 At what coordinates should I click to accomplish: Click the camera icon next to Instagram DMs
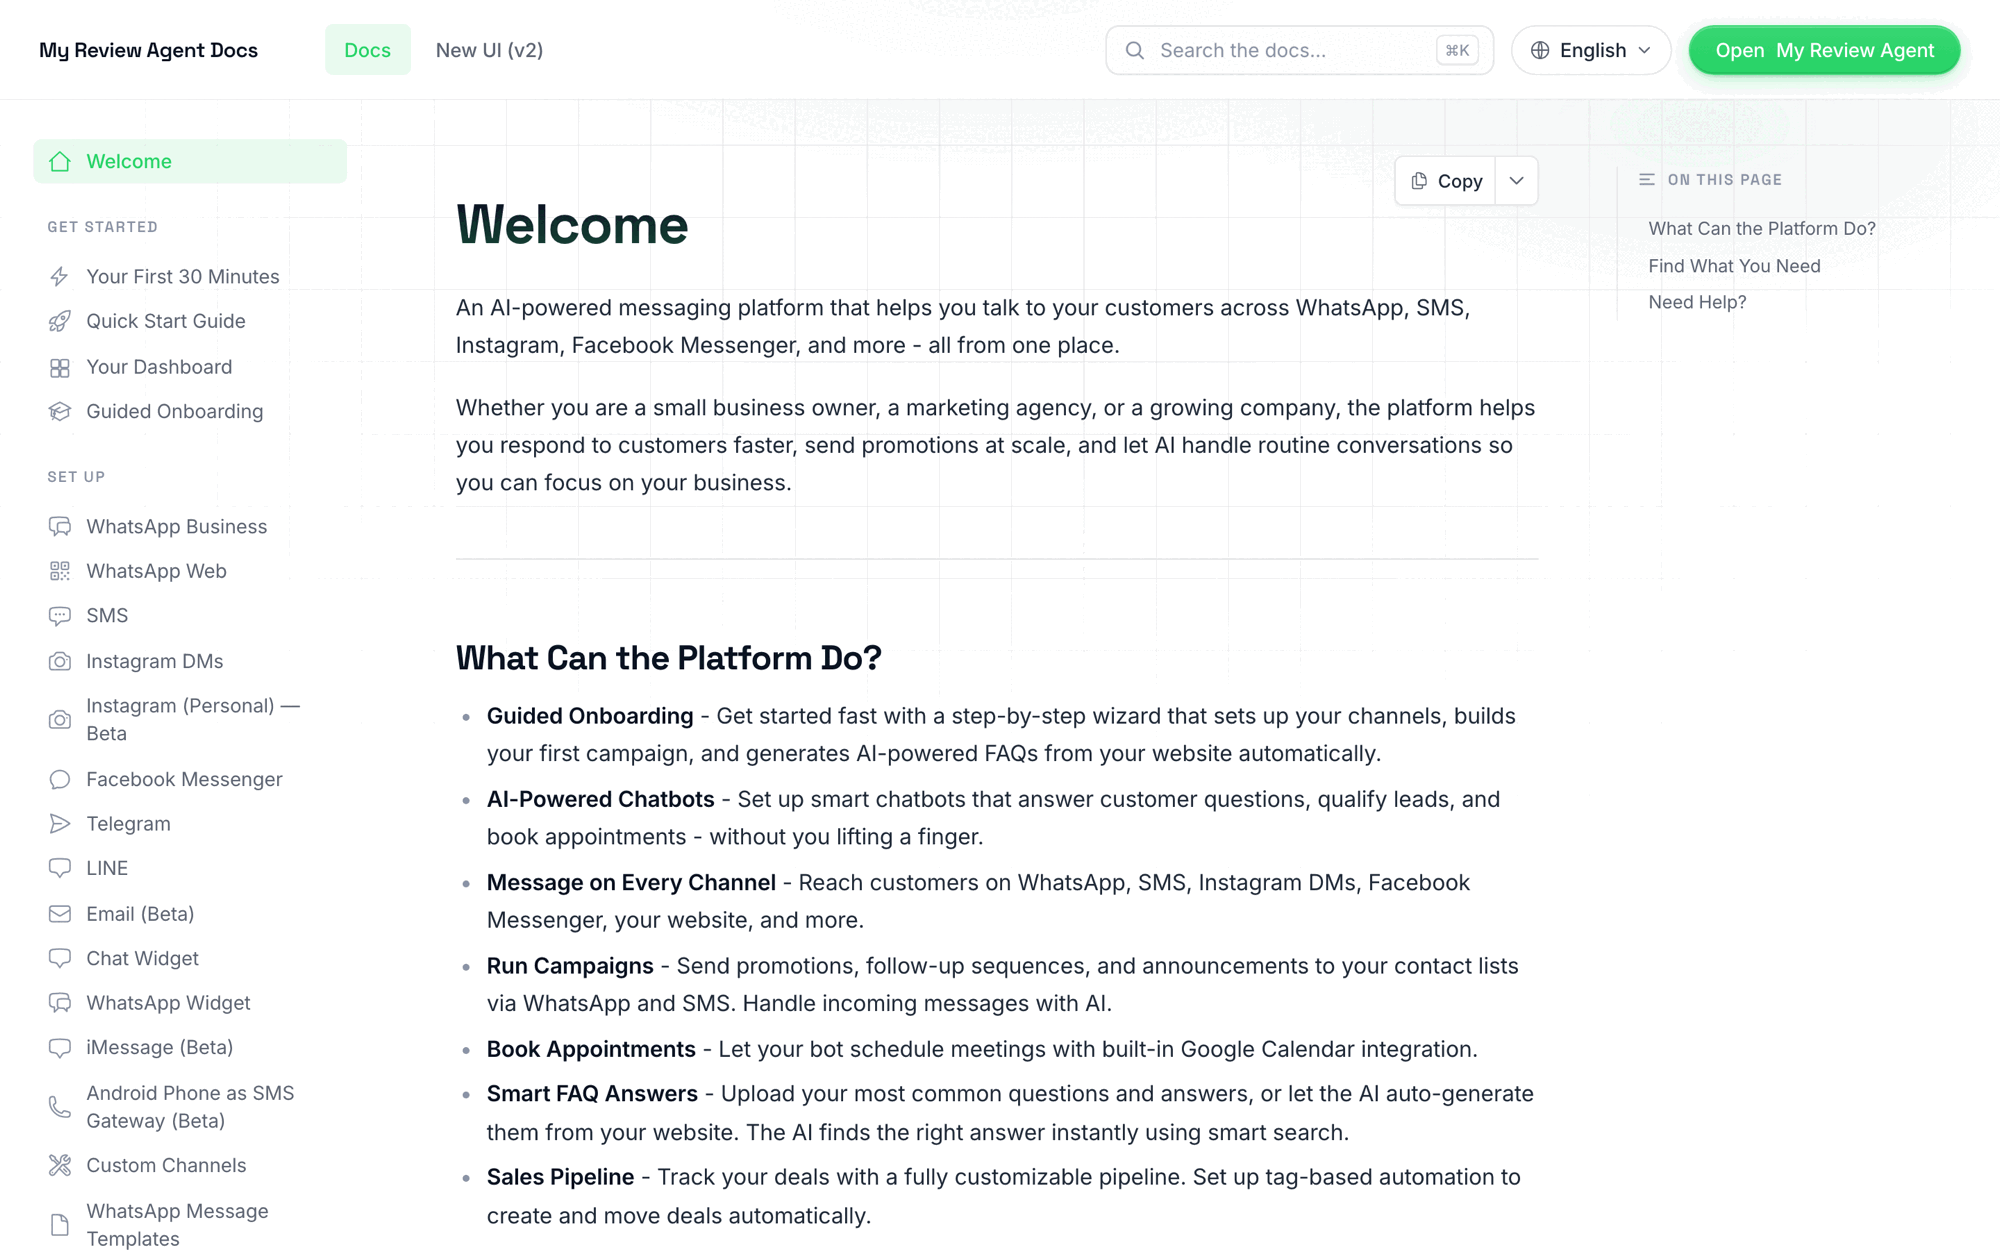(x=60, y=661)
